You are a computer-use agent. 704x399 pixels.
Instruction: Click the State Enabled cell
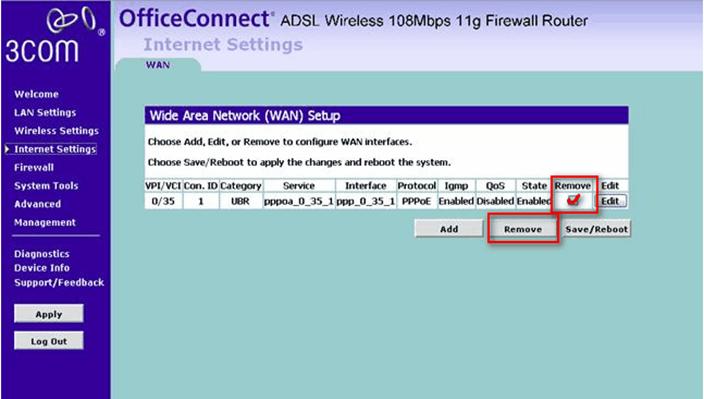click(x=534, y=201)
